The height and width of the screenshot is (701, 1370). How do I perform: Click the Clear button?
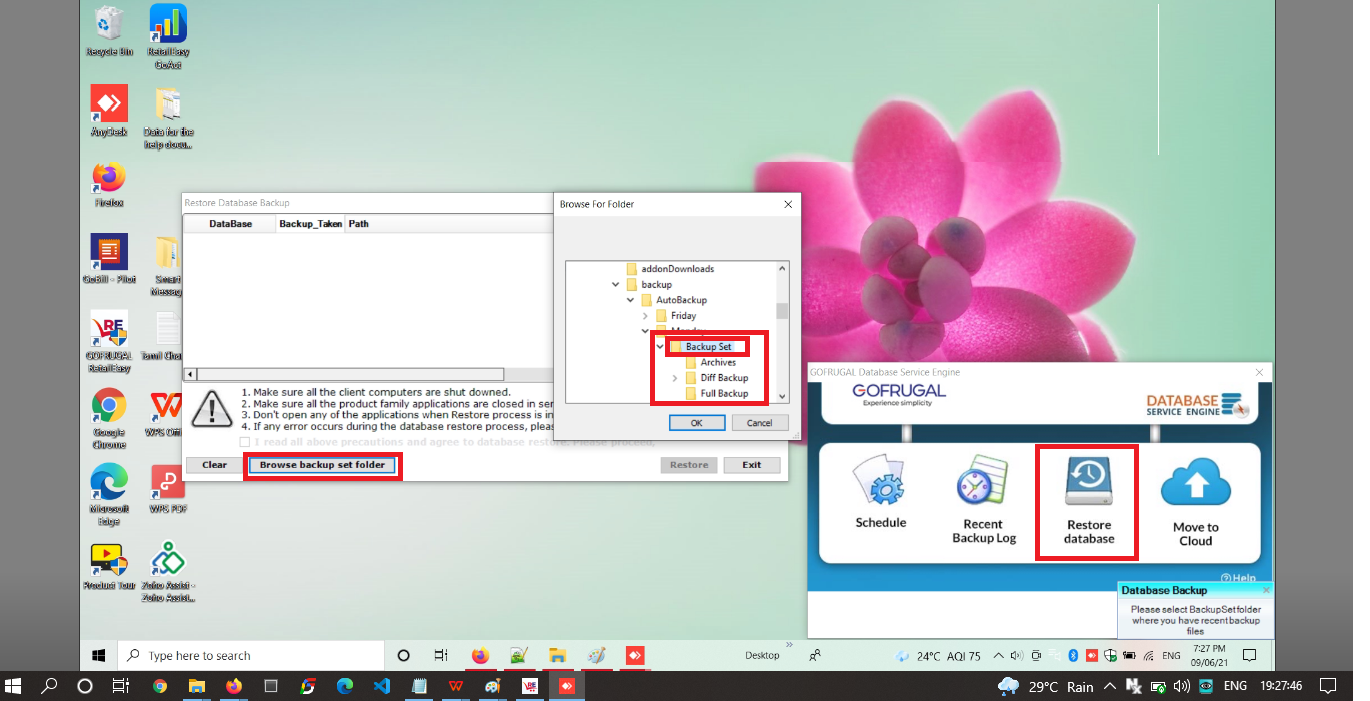(x=214, y=465)
